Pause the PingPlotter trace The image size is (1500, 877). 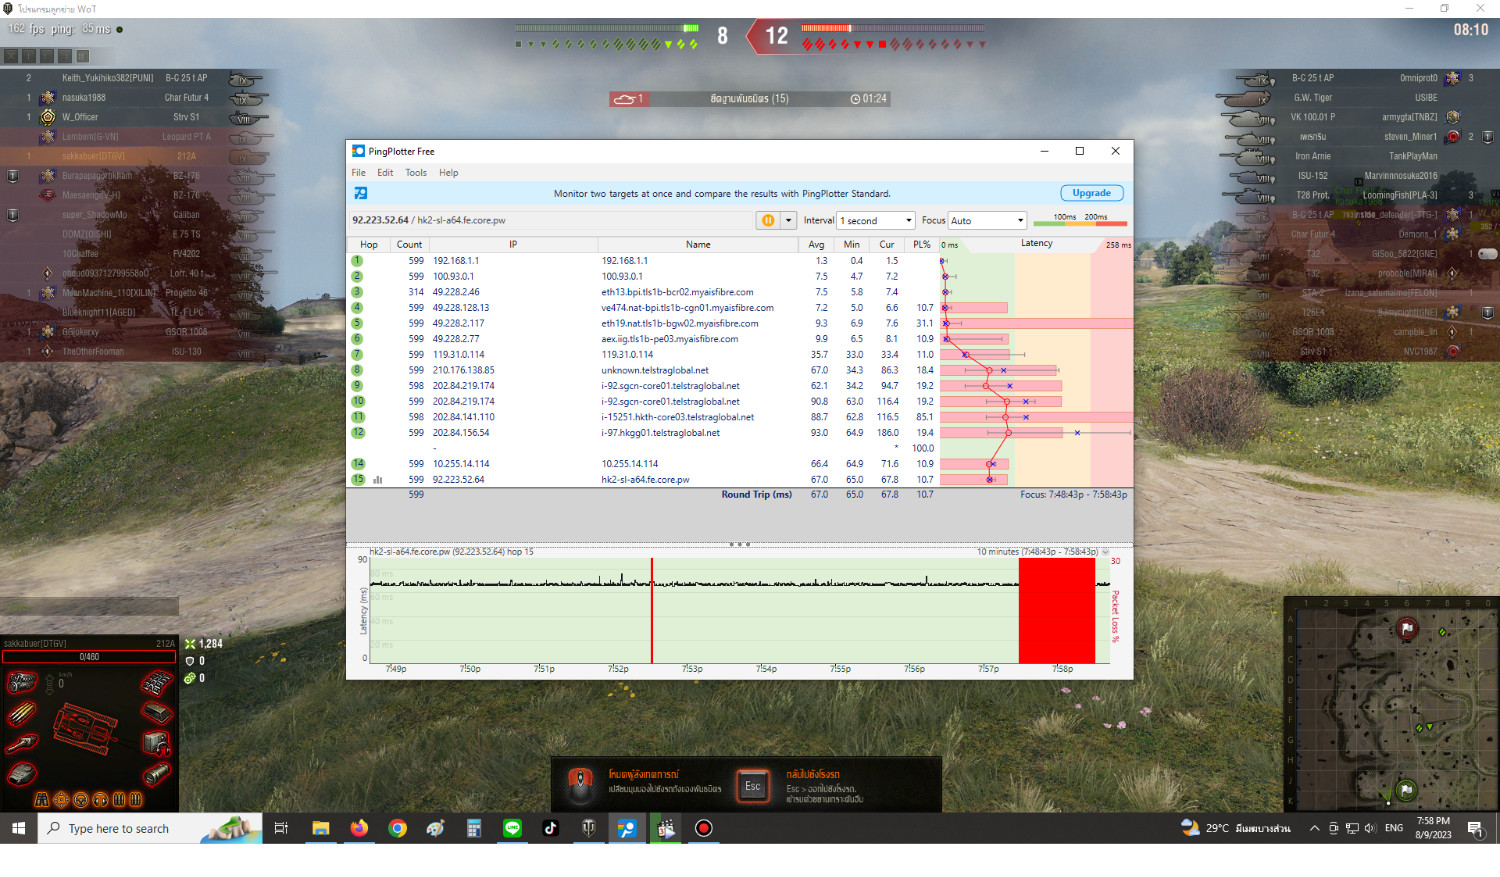point(768,220)
